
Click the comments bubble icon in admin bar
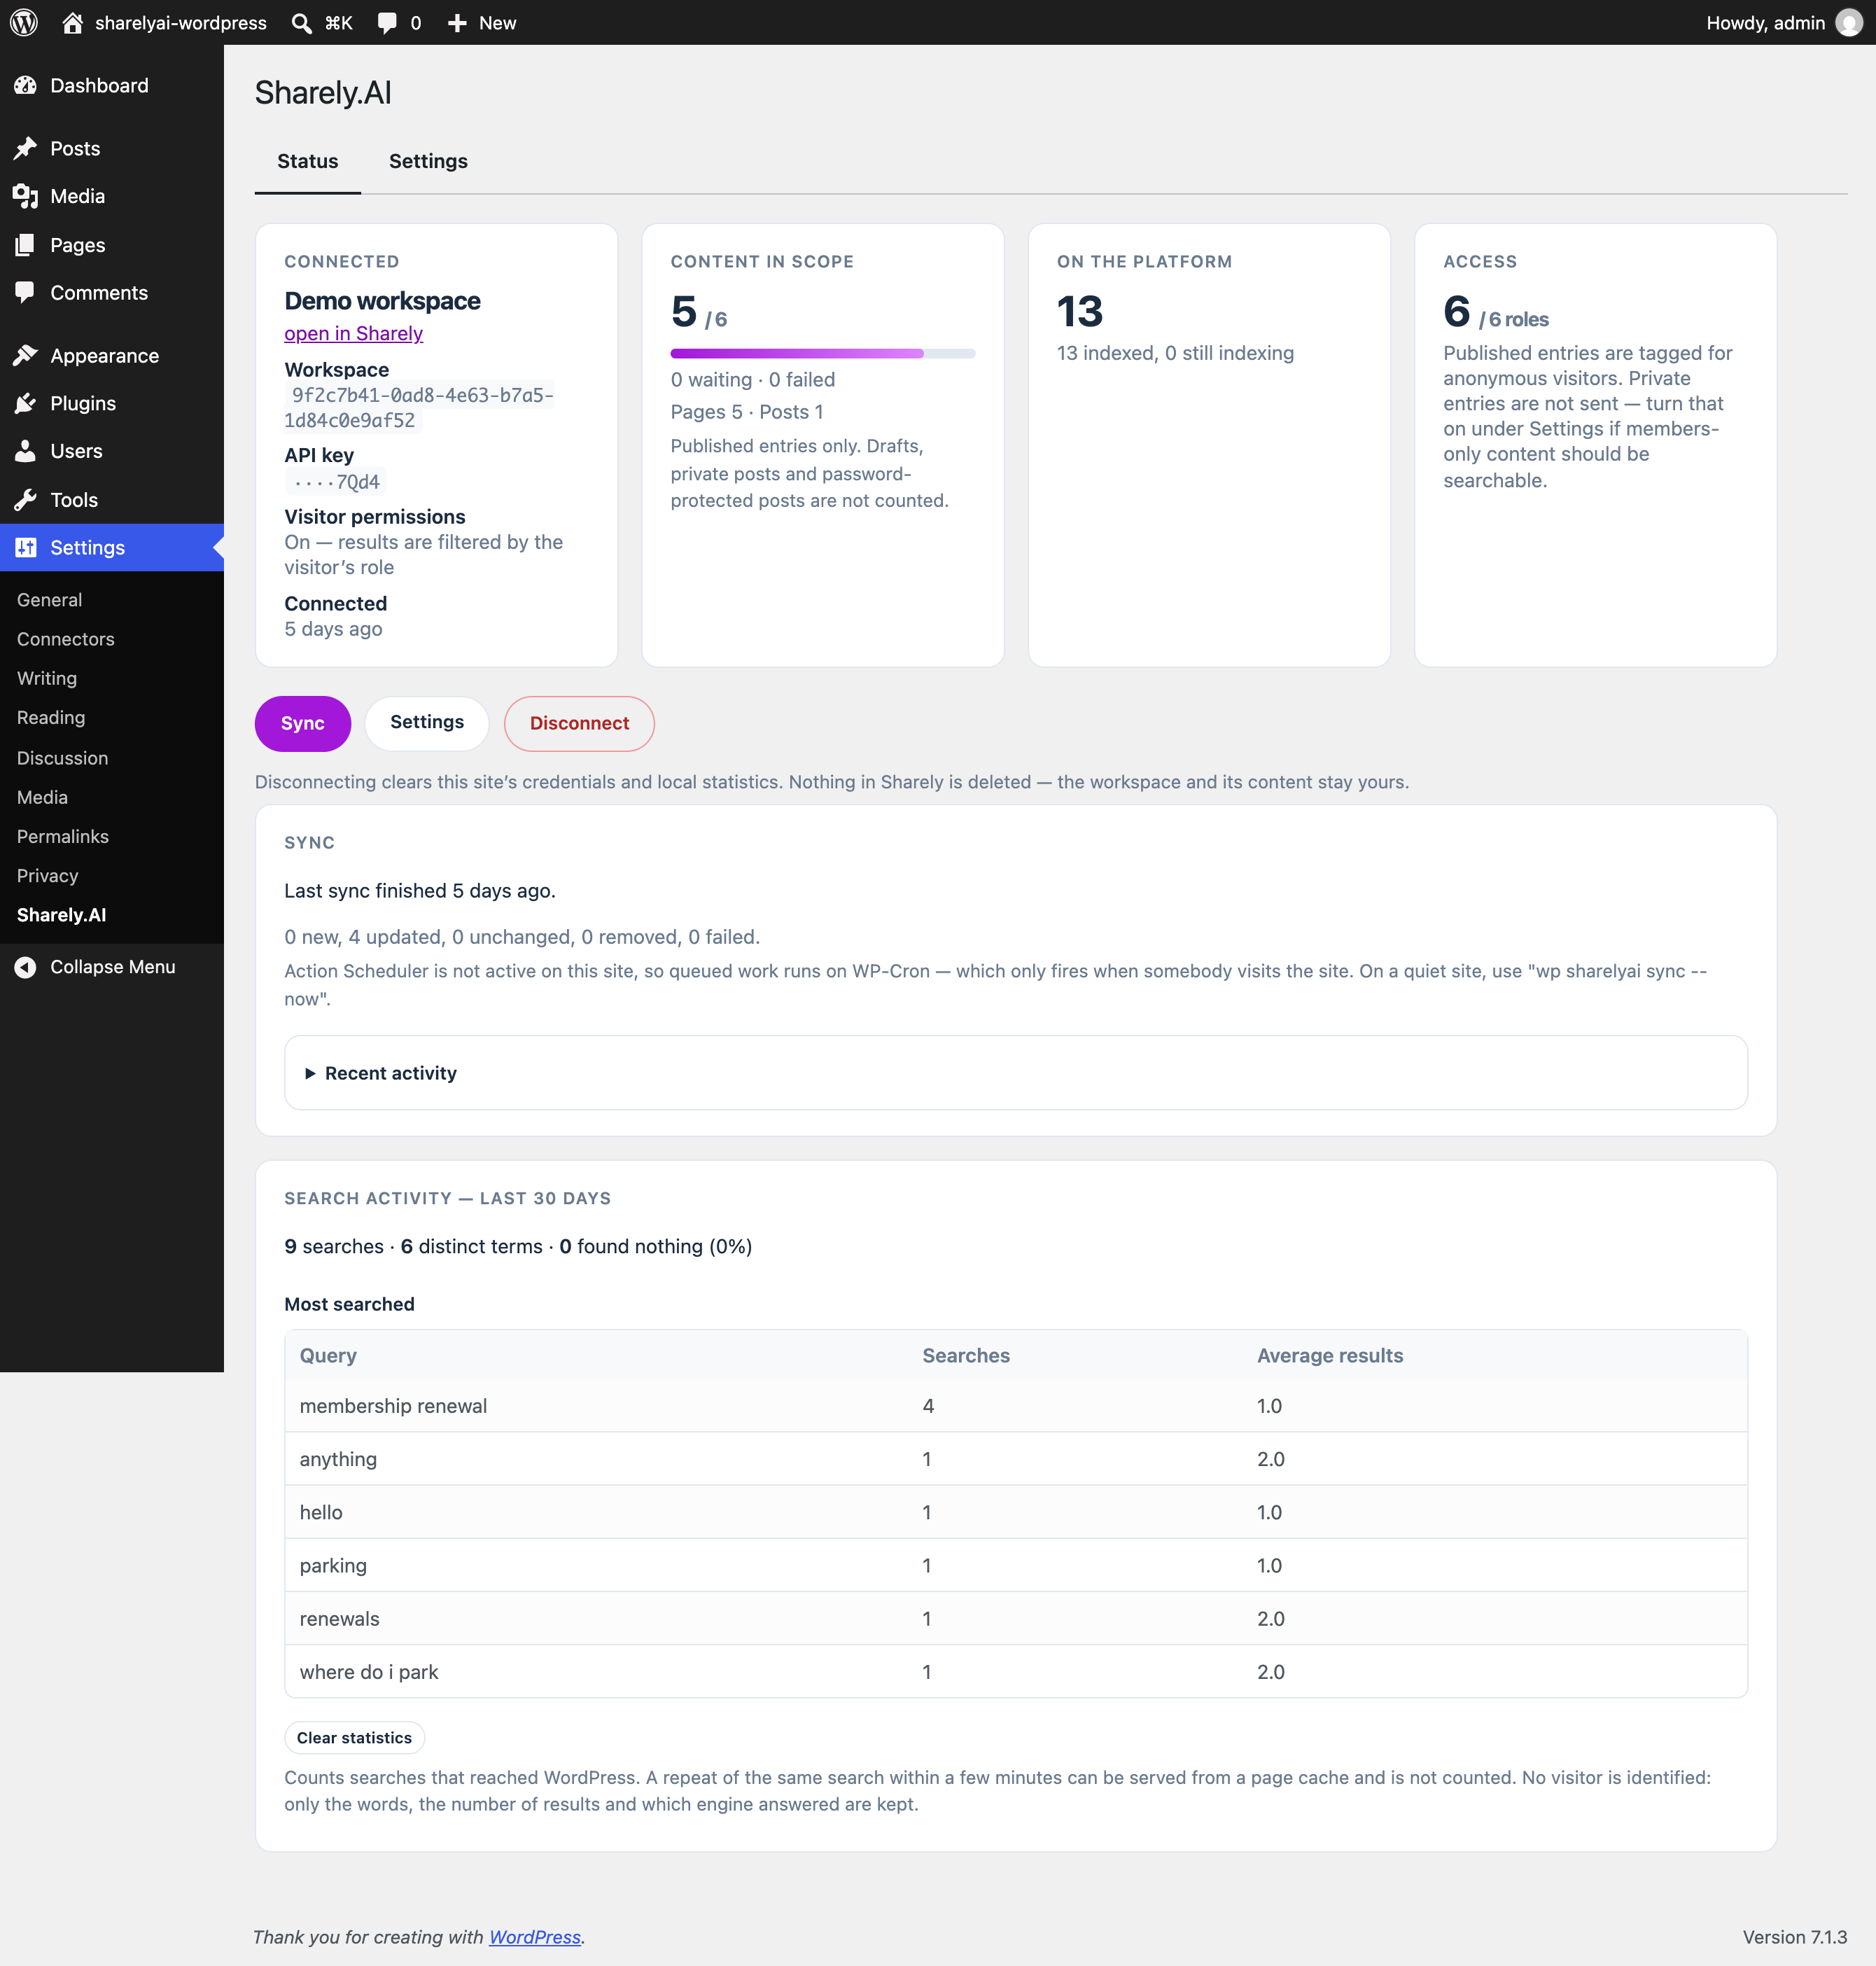387,22
